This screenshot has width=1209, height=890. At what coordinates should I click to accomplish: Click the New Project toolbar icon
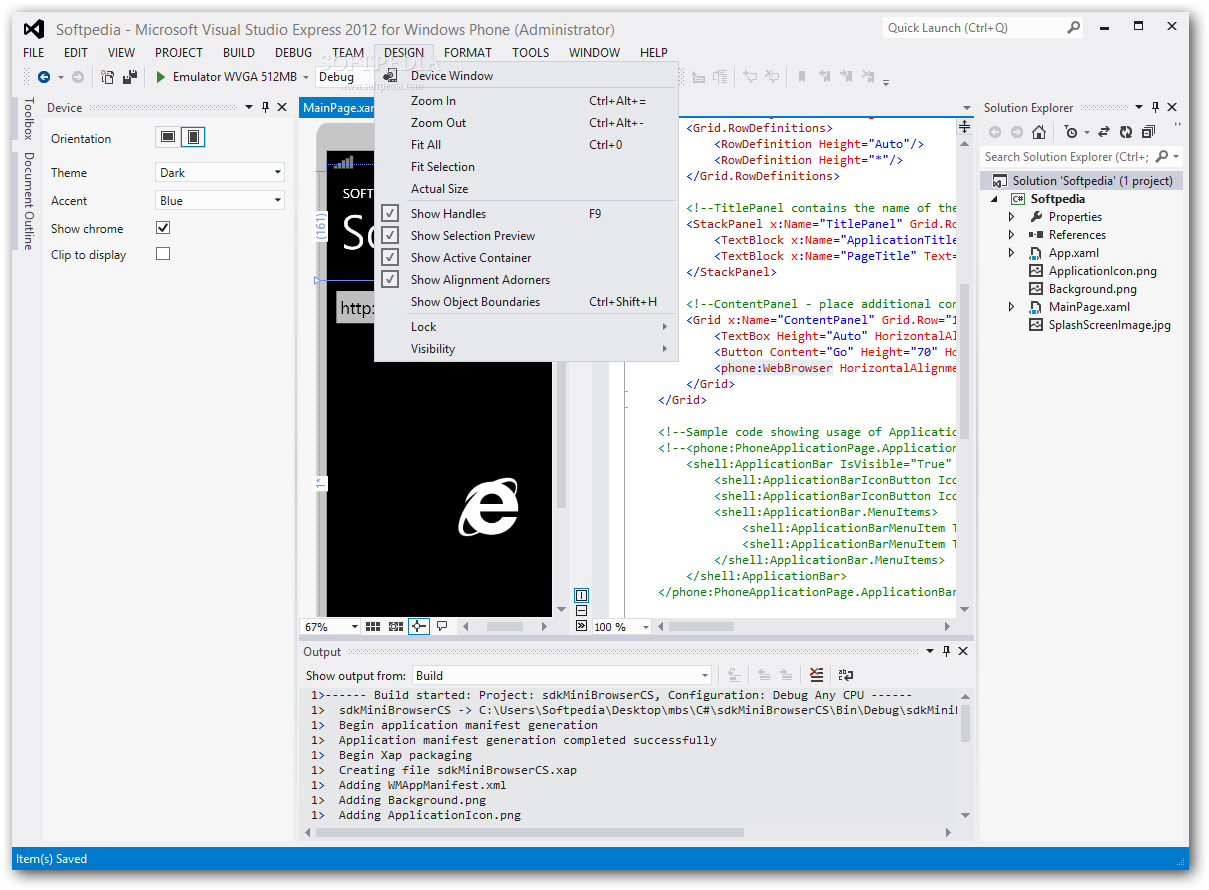107,77
